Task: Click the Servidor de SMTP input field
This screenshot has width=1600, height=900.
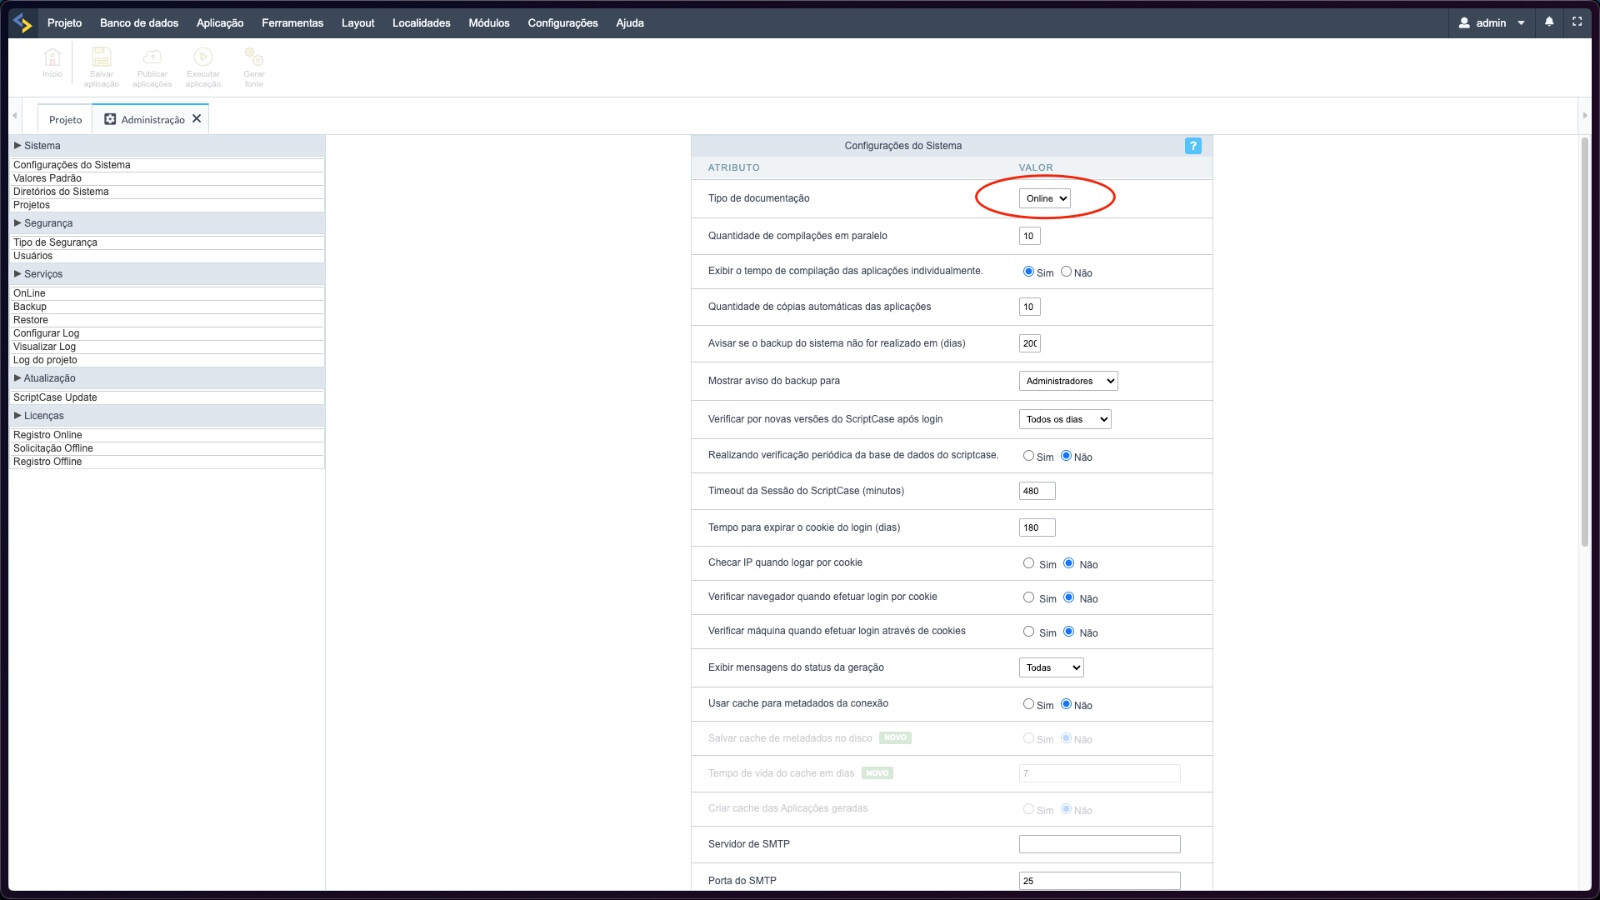Action: coord(1099,844)
